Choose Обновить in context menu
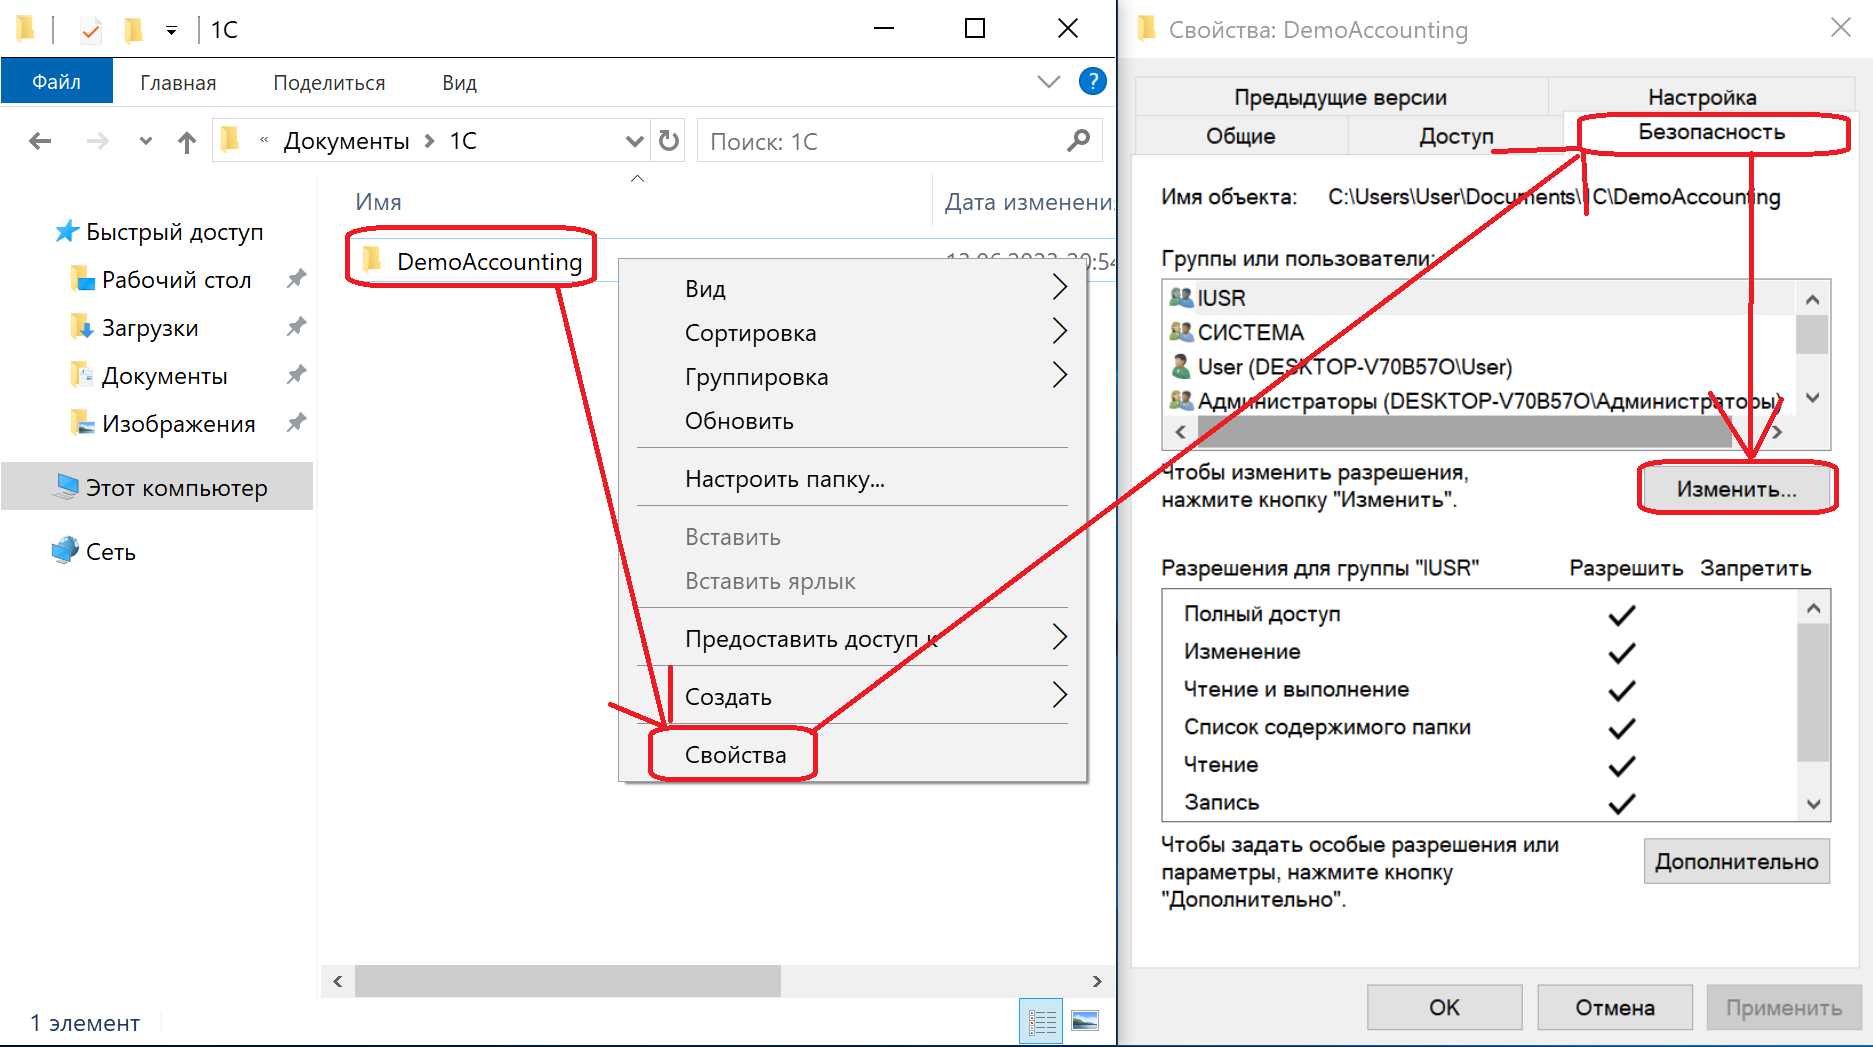Viewport: 1873px width, 1047px height. (x=852, y=421)
